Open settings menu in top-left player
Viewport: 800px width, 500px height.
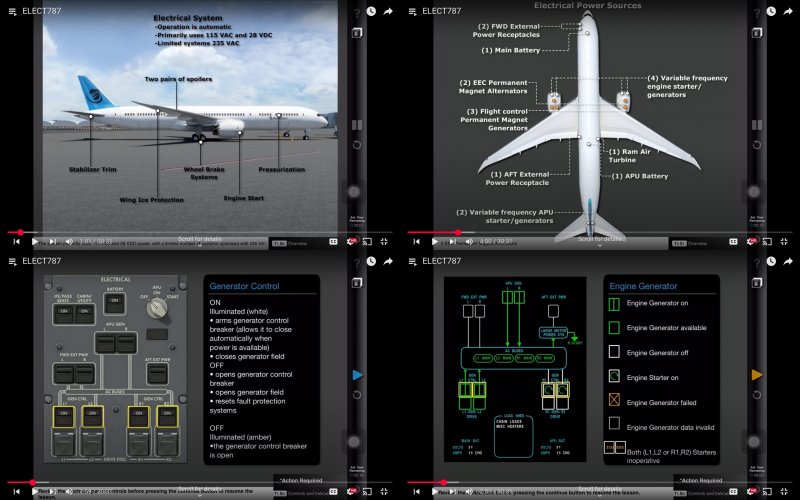352,241
